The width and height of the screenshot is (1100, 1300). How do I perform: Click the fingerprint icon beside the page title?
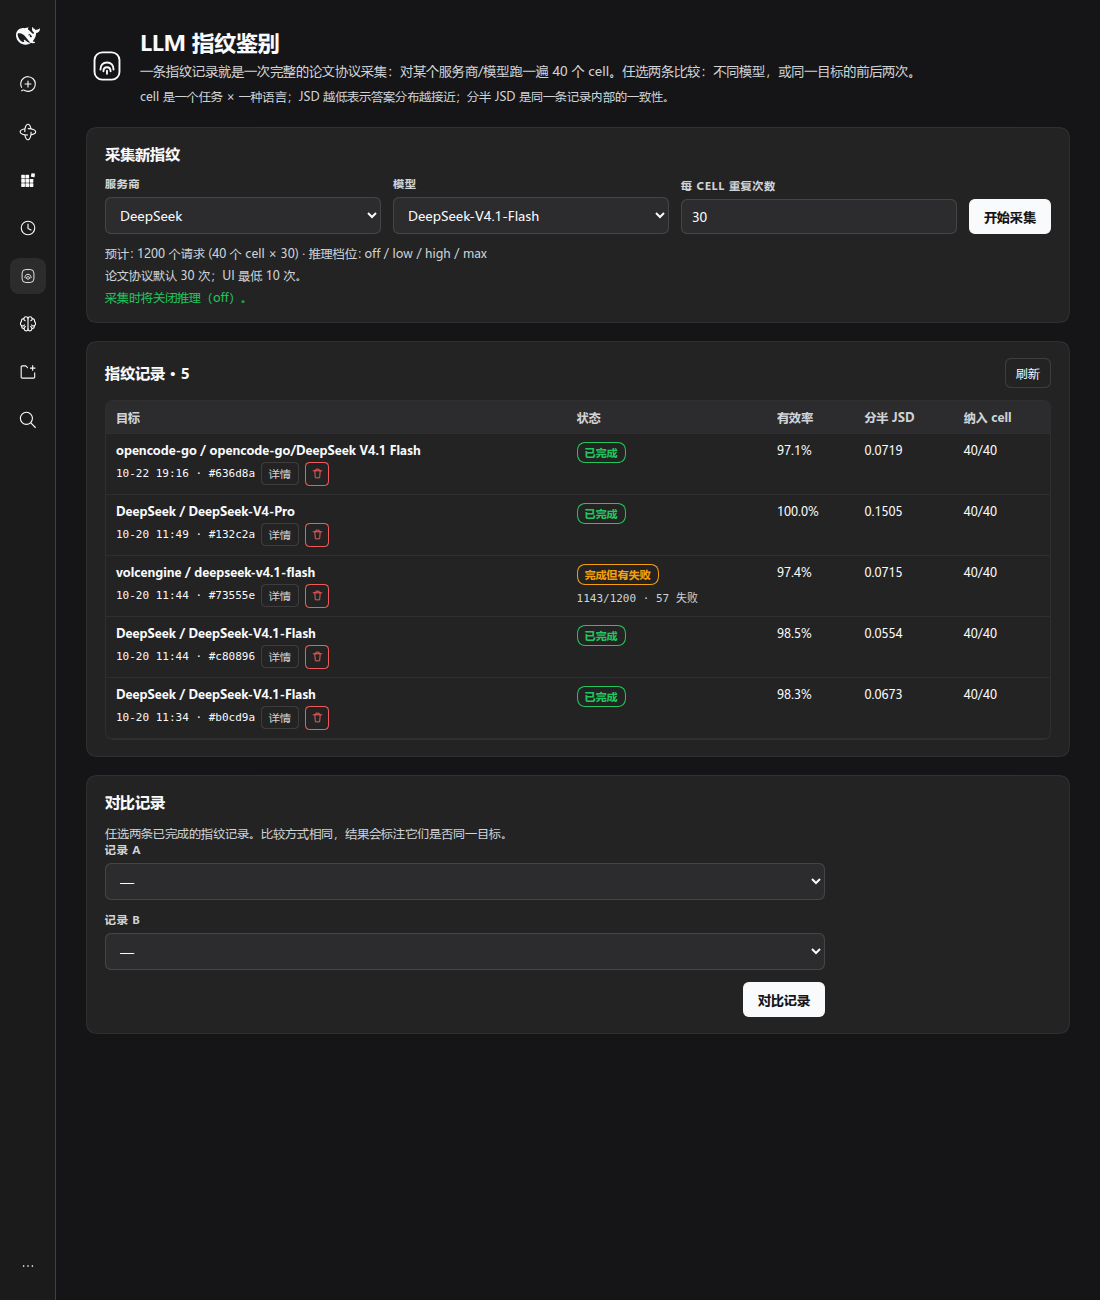pyautogui.click(x=107, y=66)
